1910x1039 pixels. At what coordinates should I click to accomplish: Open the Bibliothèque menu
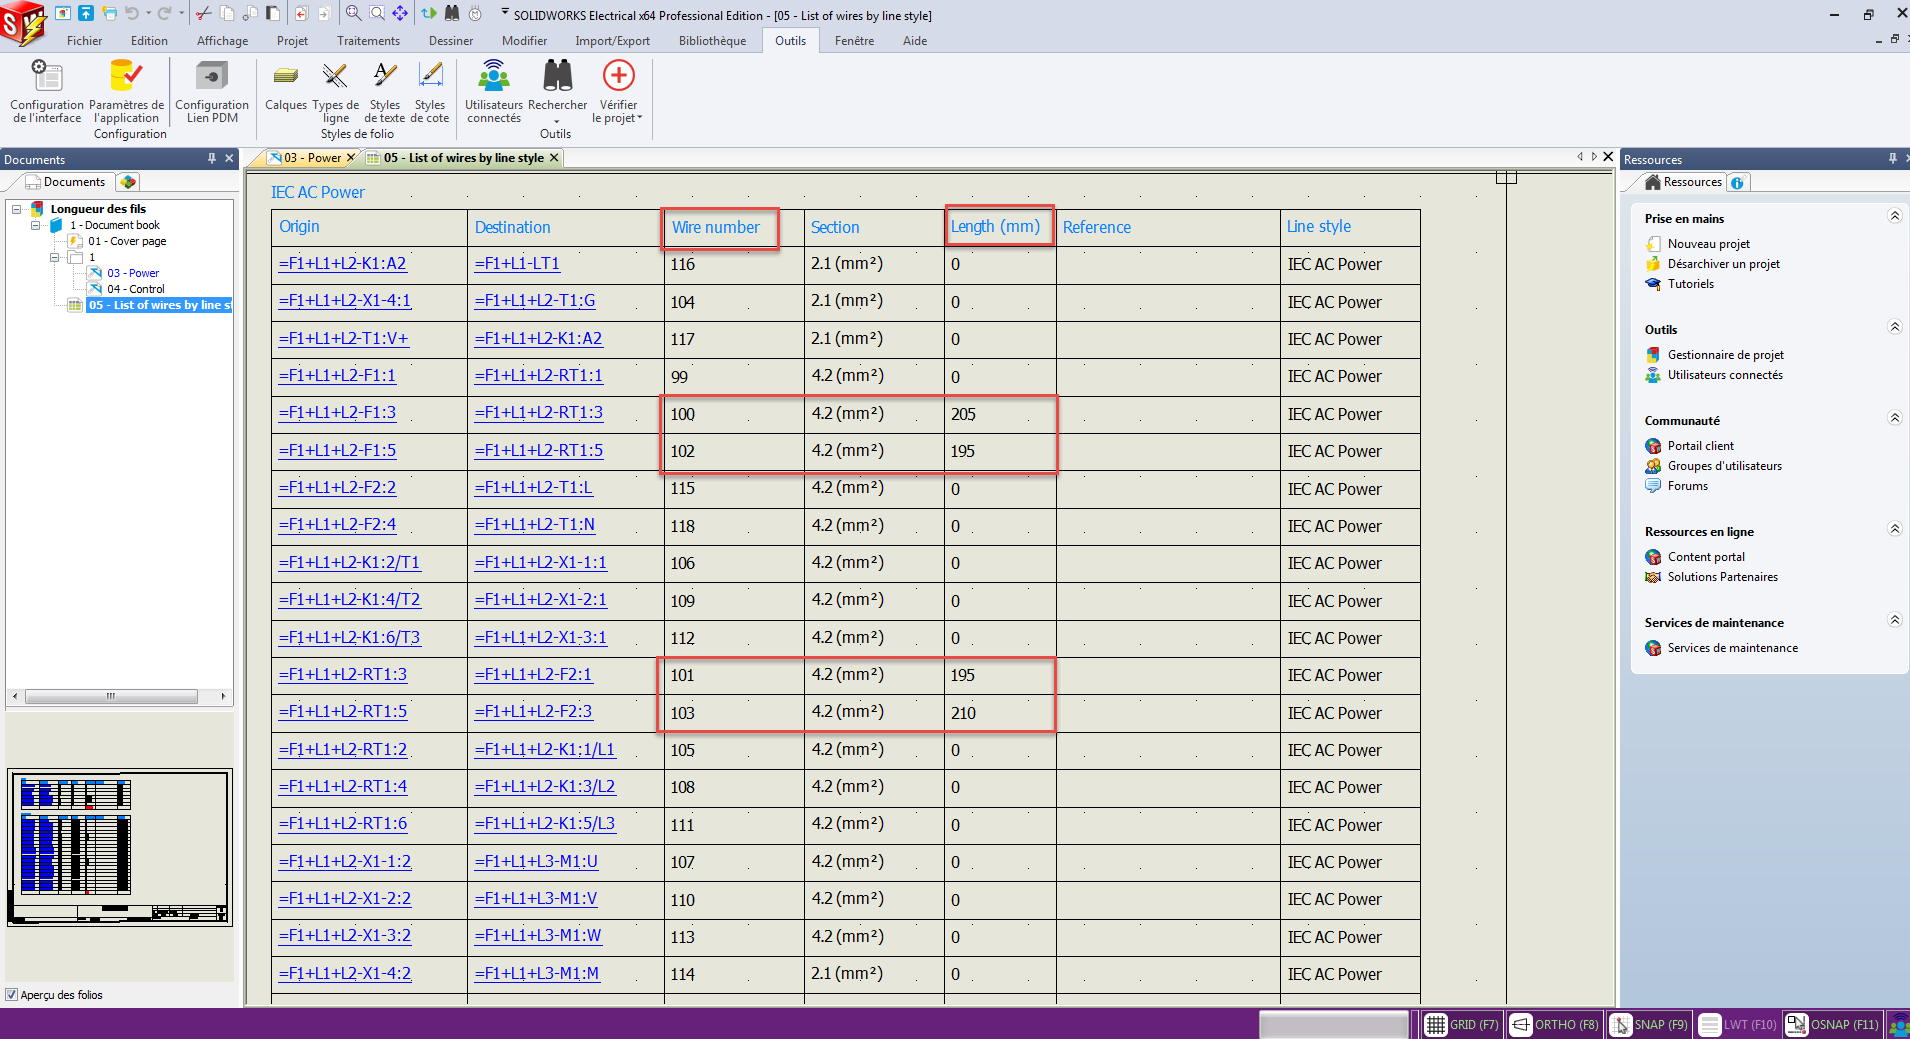click(x=711, y=41)
